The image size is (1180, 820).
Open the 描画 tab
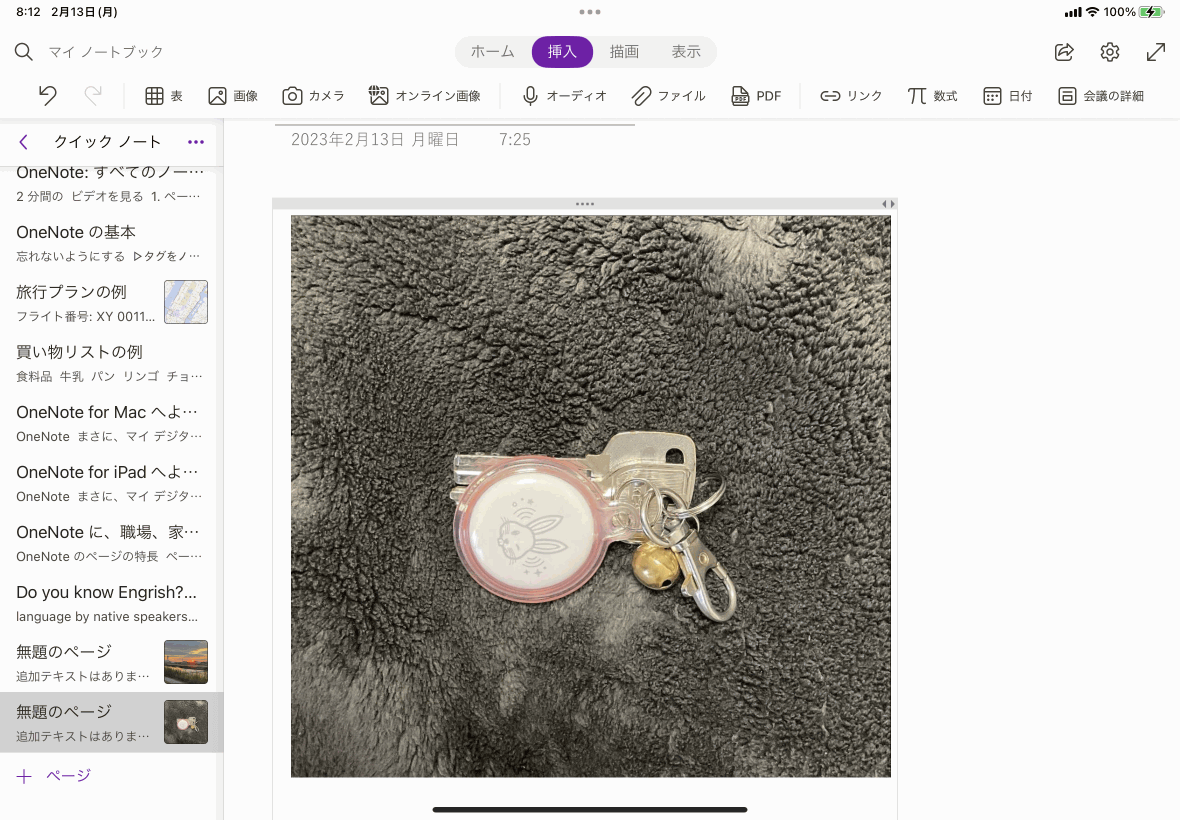tap(624, 52)
